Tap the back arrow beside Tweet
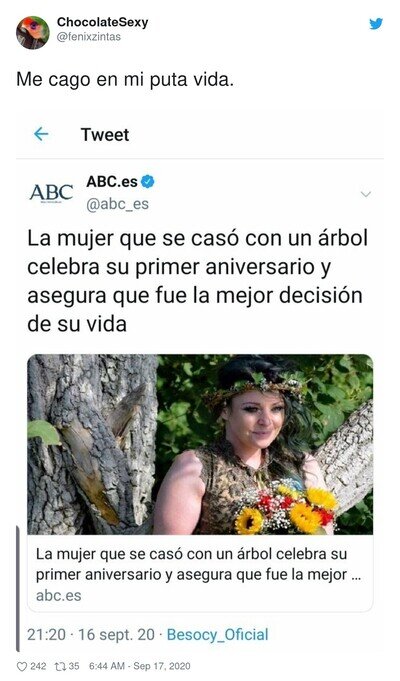Viewport: 400px width, 681px height. 41,134
